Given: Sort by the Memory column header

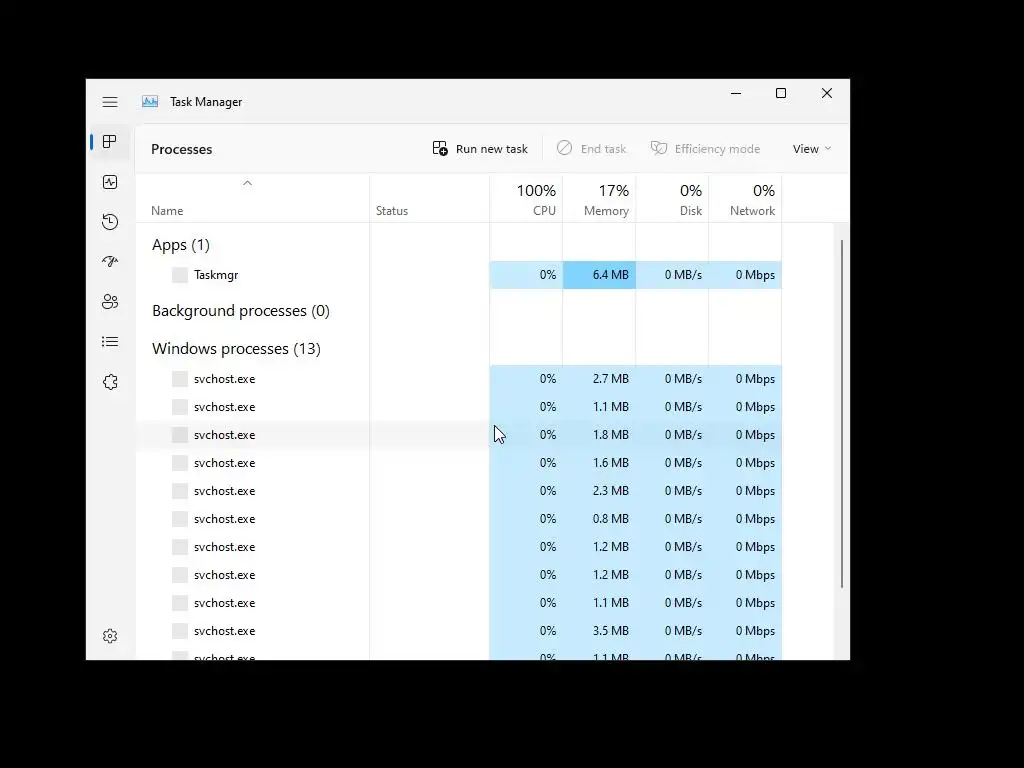Looking at the screenshot, I should coord(600,200).
